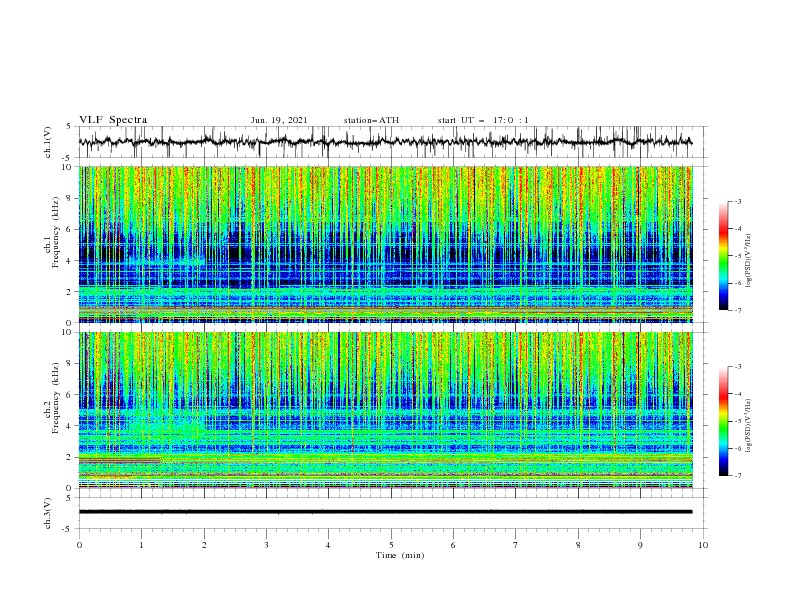The width and height of the screenshot is (792, 612).
Task: Click the 'Time (min)' axis label
Action: 400,555
